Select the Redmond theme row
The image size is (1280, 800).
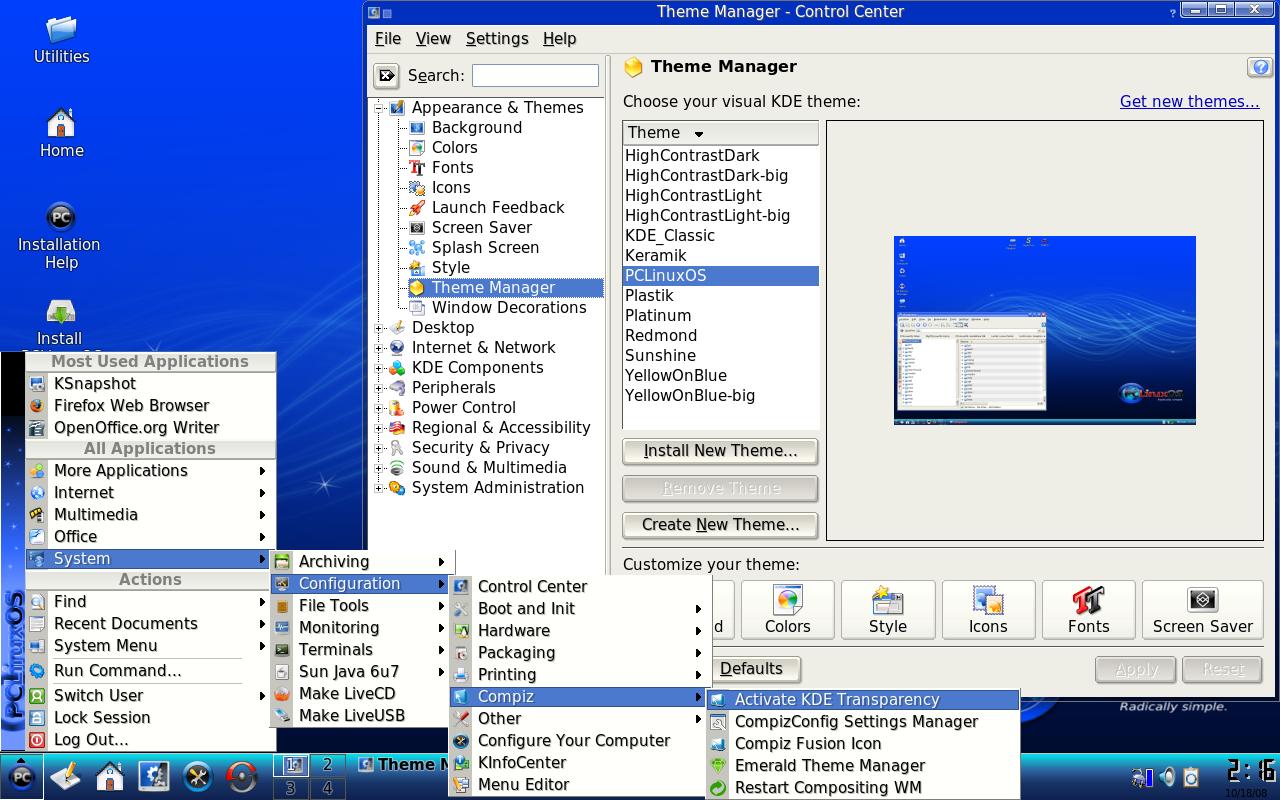(x=720, y=336)
